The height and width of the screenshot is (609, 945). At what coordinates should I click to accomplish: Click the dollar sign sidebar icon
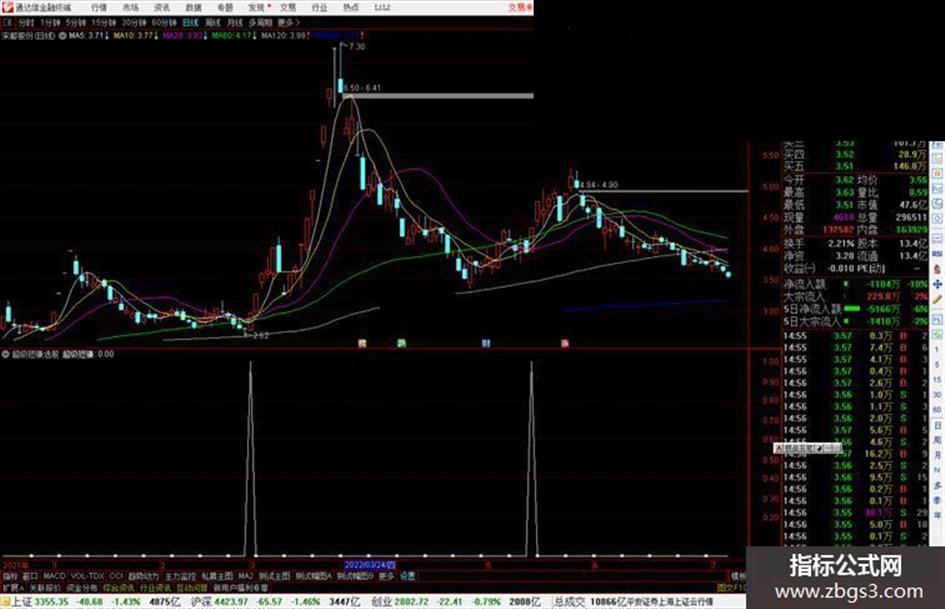pos(938,269)
